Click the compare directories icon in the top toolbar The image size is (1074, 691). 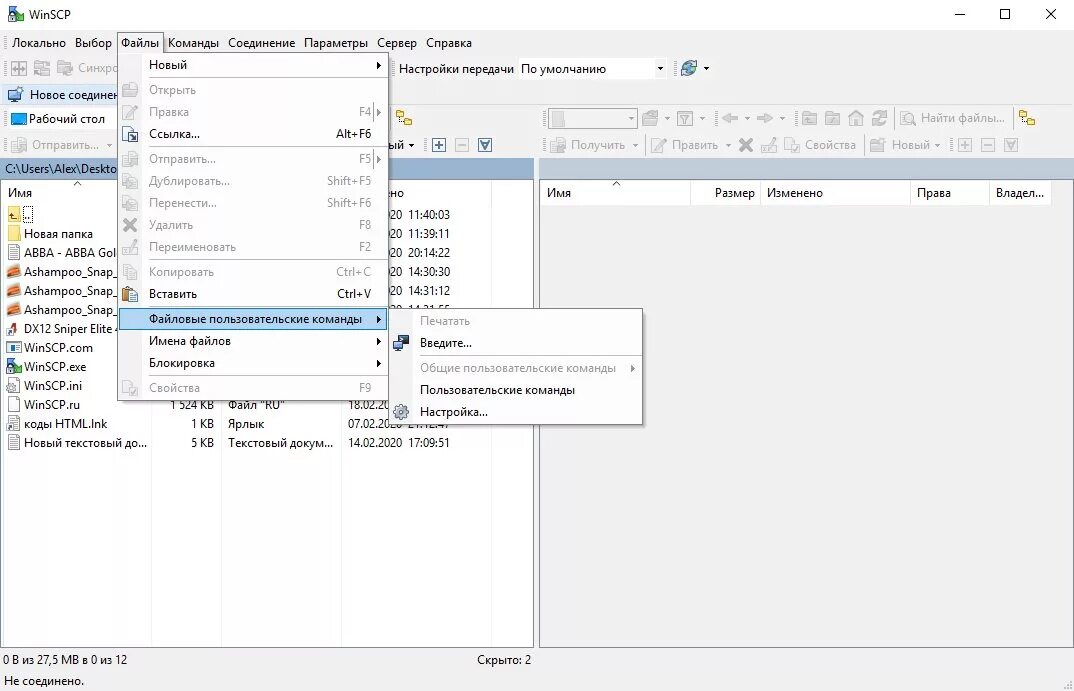(x=19, y=68)
